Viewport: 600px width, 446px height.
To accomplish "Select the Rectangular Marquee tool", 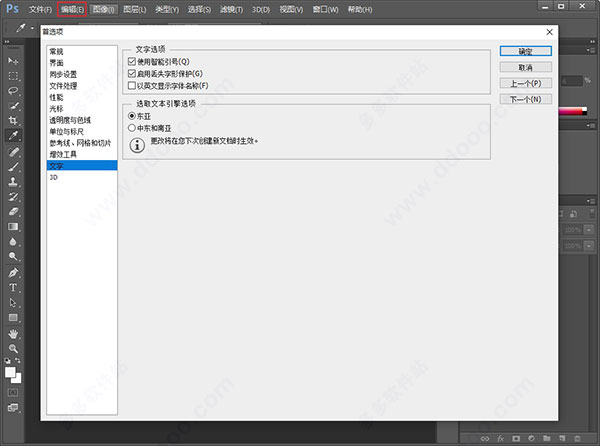I will [x=13, y=76].
